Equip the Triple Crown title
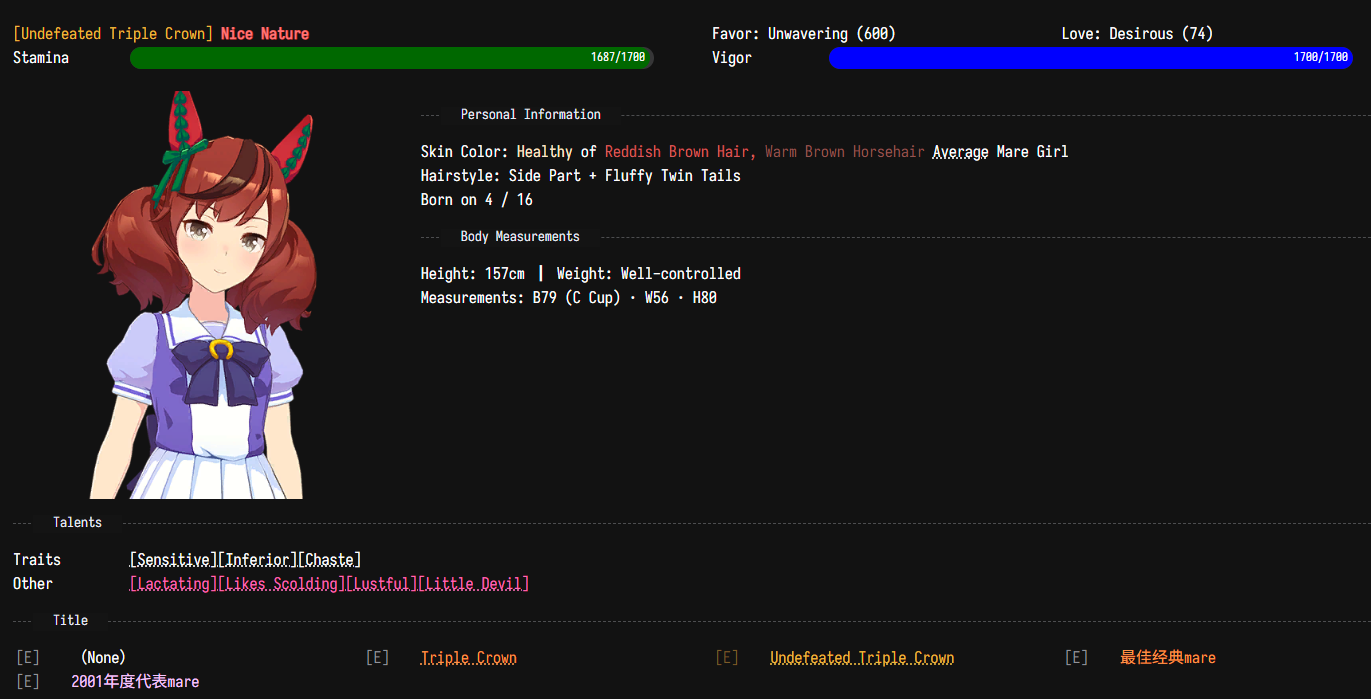This screenshot has width=1371, height=699. point(469,658)
